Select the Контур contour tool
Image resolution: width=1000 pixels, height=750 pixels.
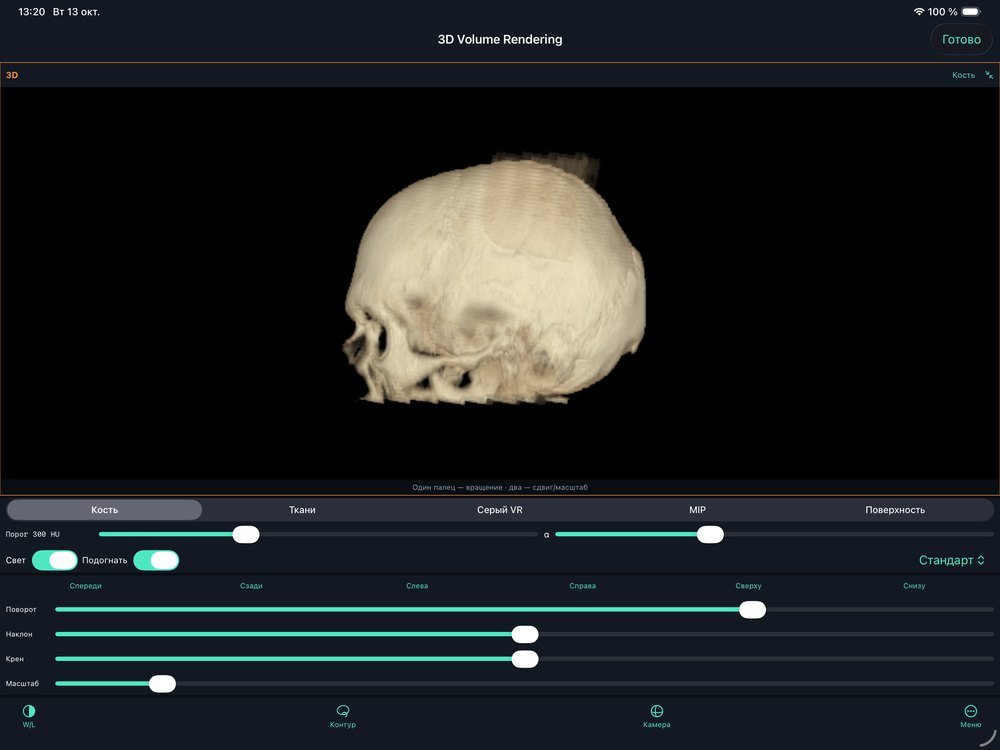tap(342, 716)
